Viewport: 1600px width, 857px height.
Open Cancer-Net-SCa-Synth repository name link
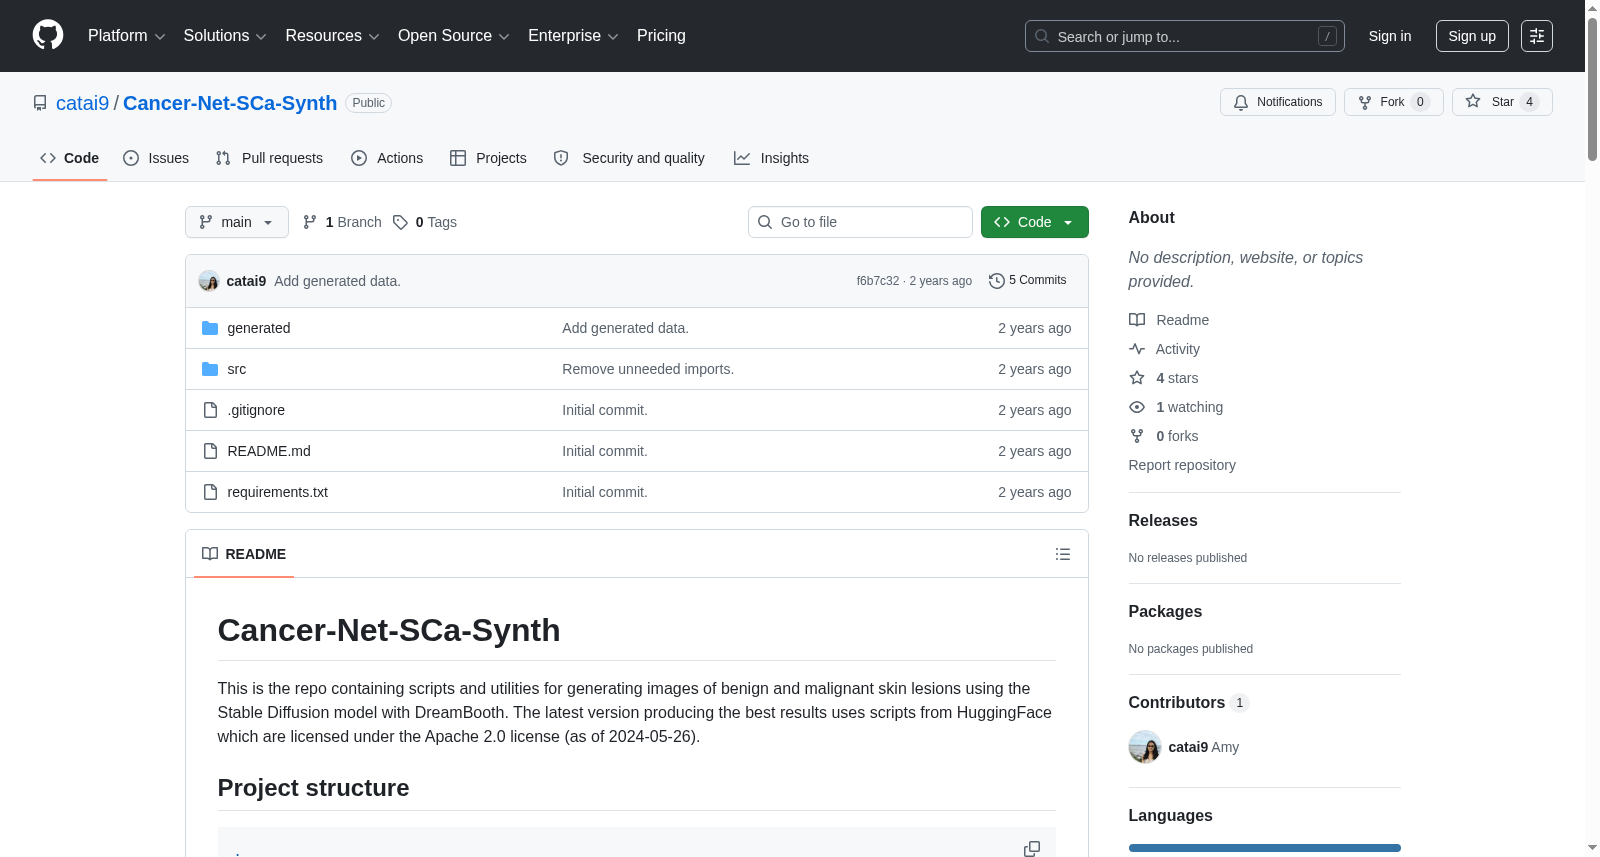pyautogui.click(x=230, y=103)
